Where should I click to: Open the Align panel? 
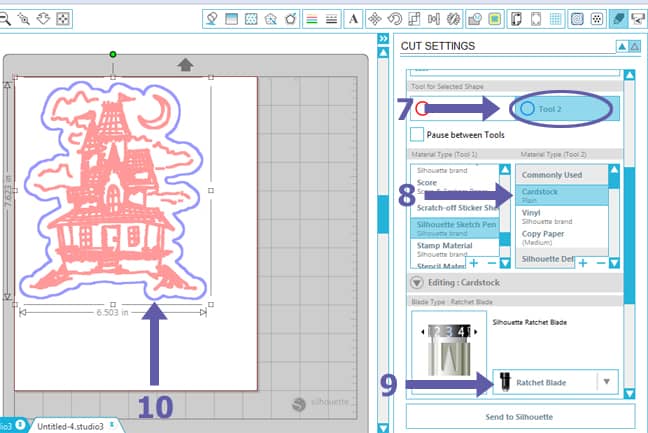(x=434, y=19)
